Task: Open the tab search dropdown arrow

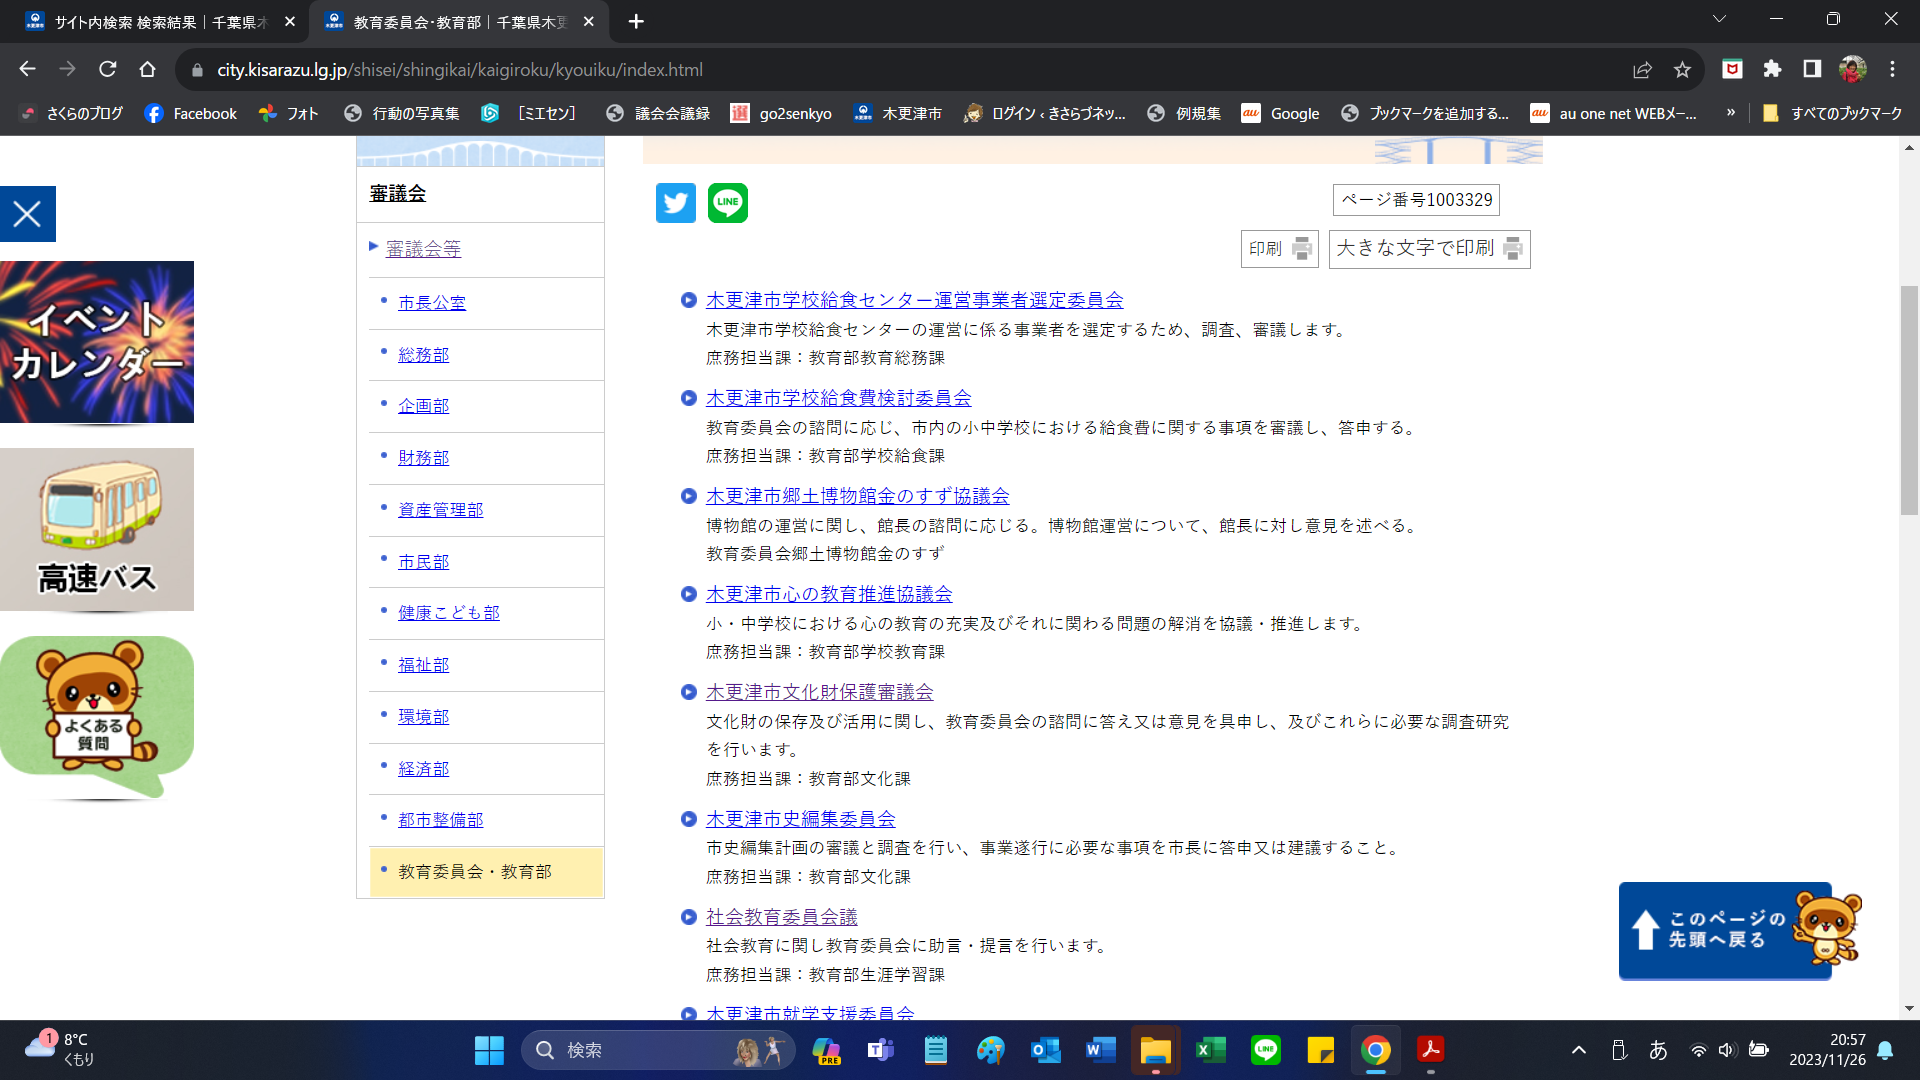Action: pyautogui.click(x=1719, y=19)
